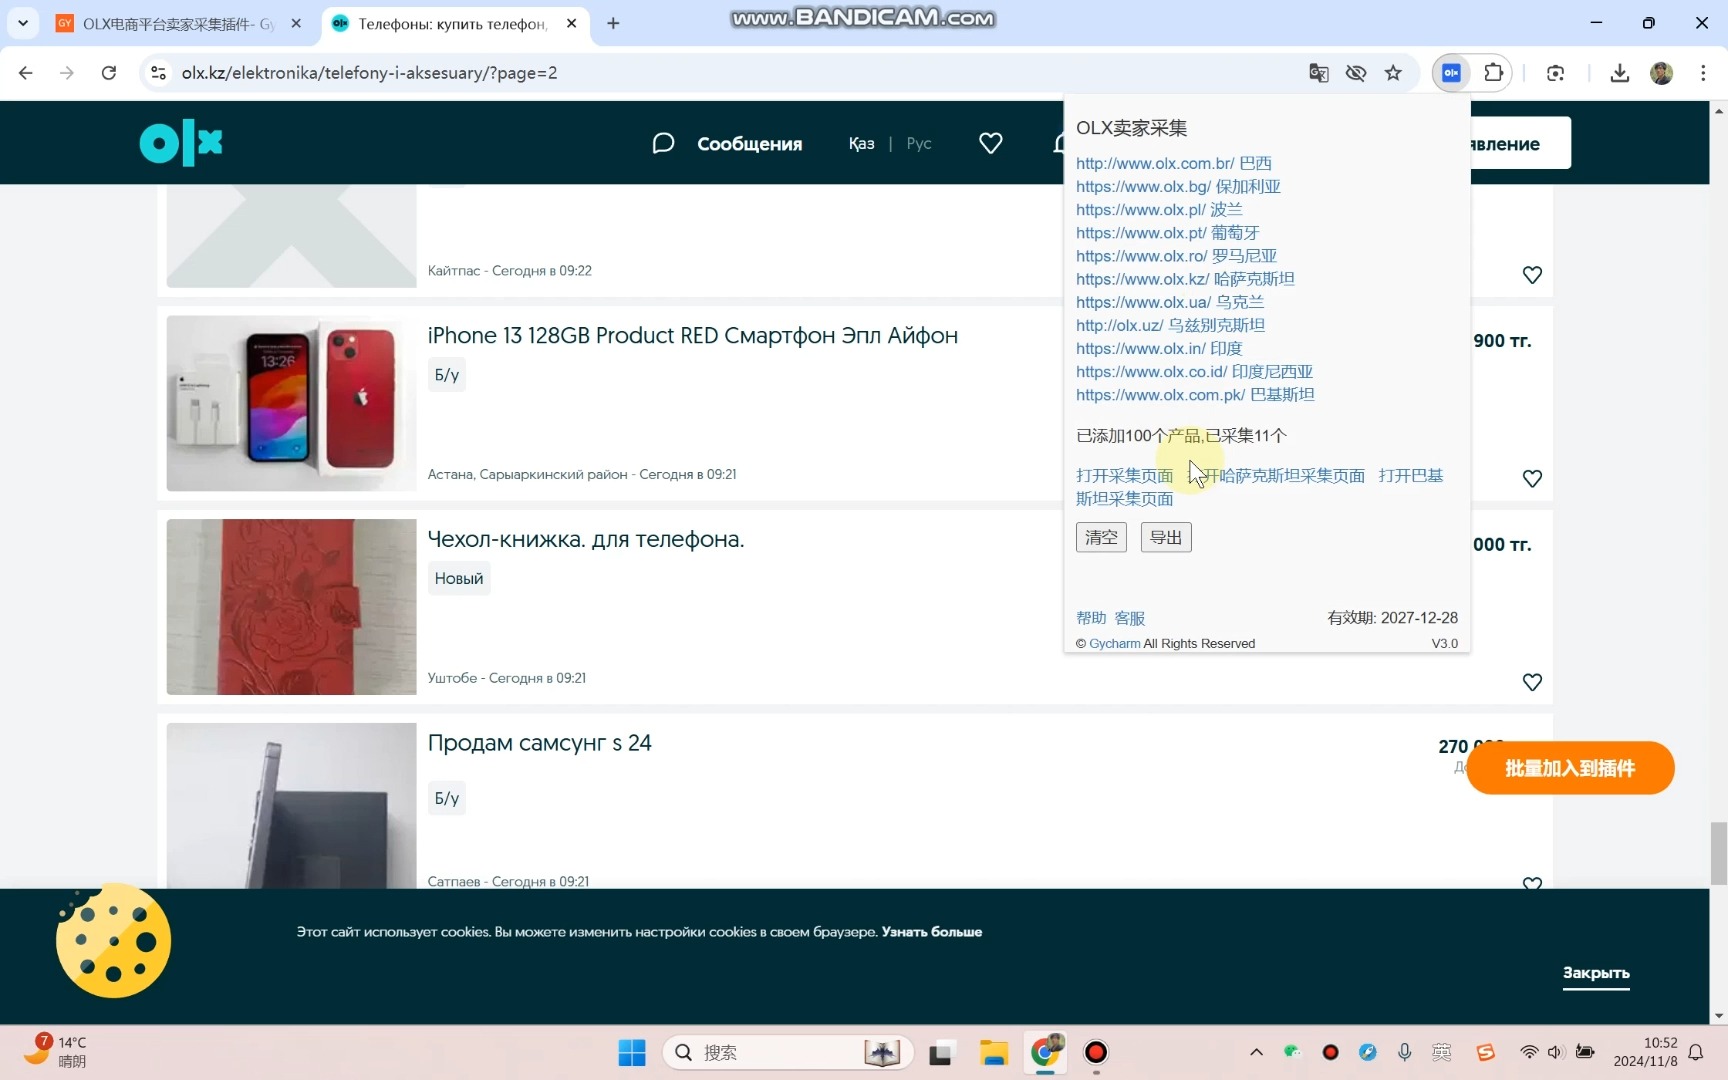1728x1080 pixels.
Task: Open the red book case thumbnail
Action: [x=291, y=607]
